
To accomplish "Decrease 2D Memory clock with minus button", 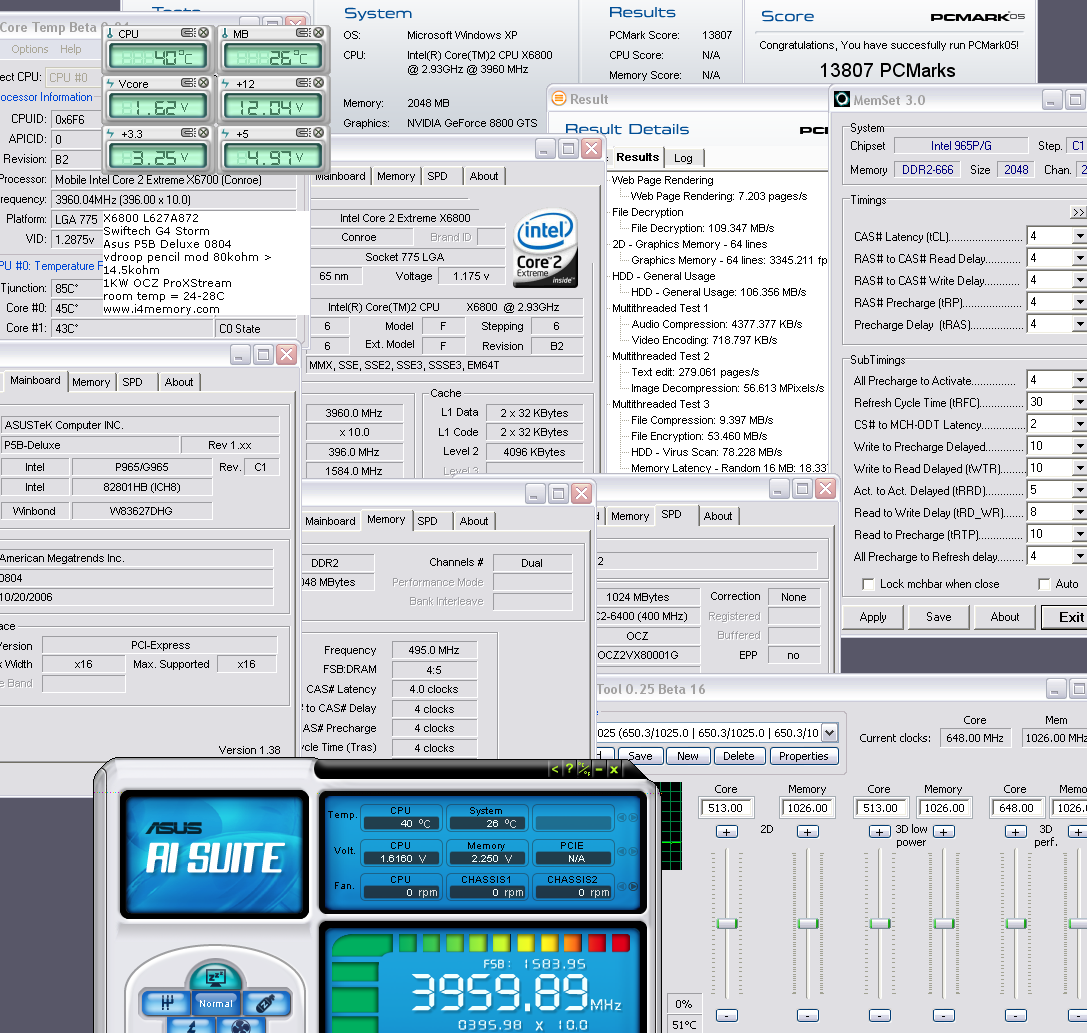I will 808,1016.
